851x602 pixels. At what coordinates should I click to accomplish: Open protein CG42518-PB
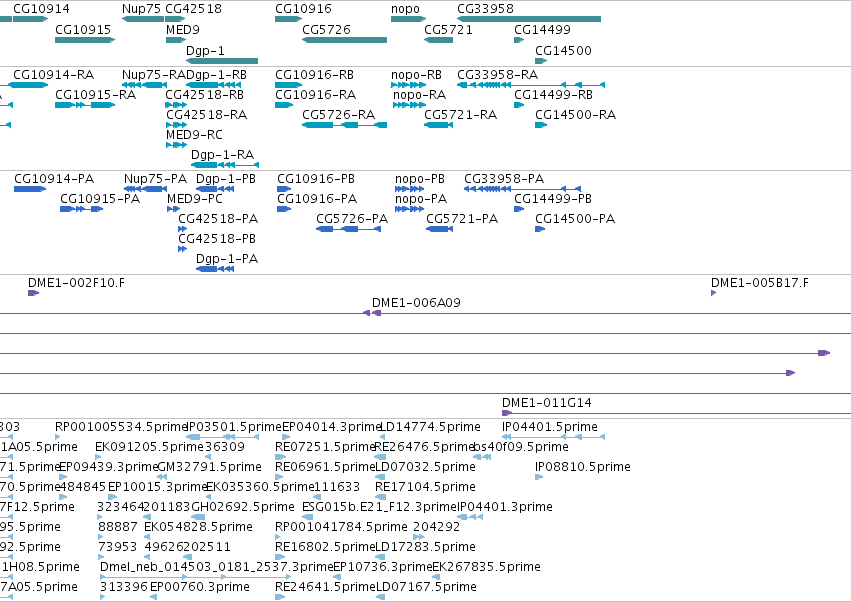[217, 239]
